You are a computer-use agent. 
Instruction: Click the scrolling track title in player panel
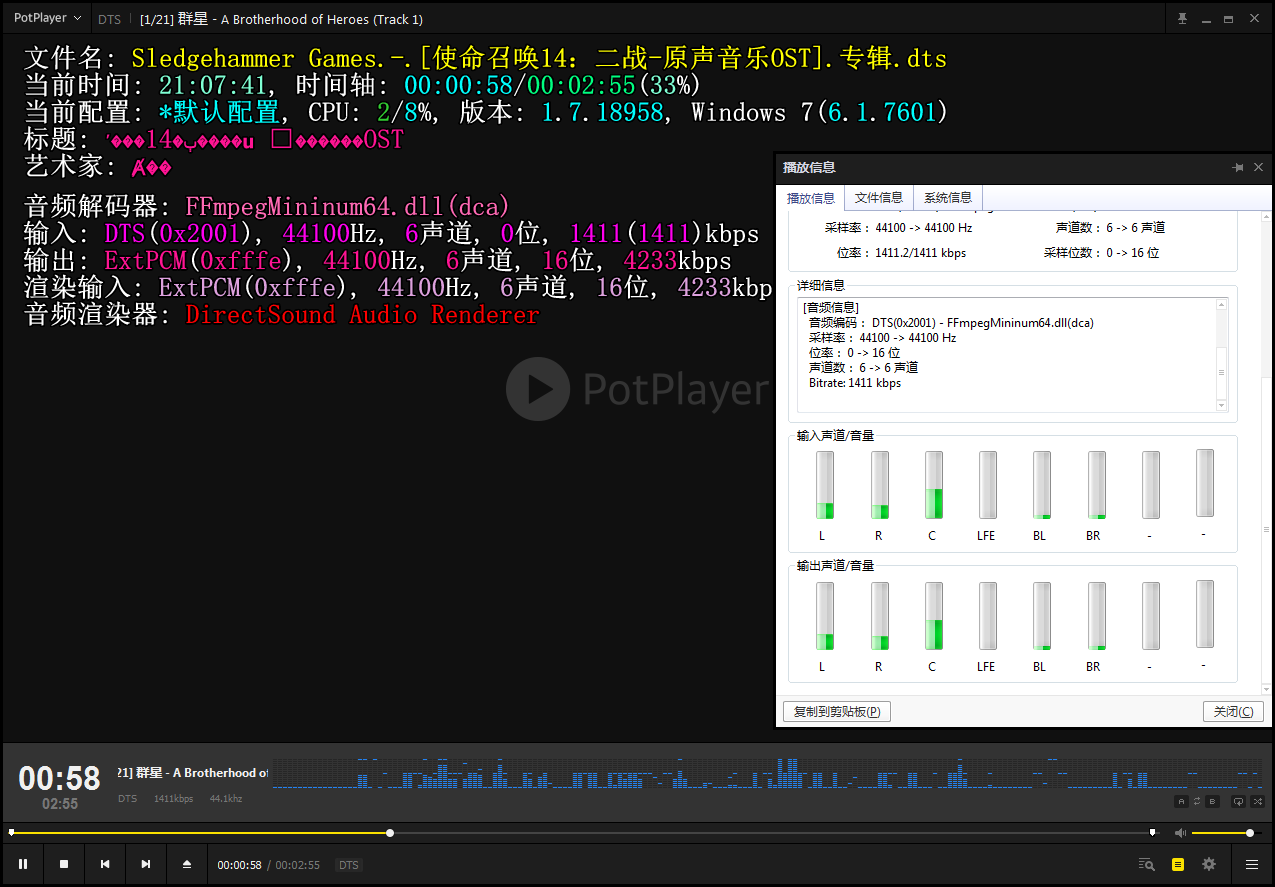pyautogui.click(x=193, y=773)
